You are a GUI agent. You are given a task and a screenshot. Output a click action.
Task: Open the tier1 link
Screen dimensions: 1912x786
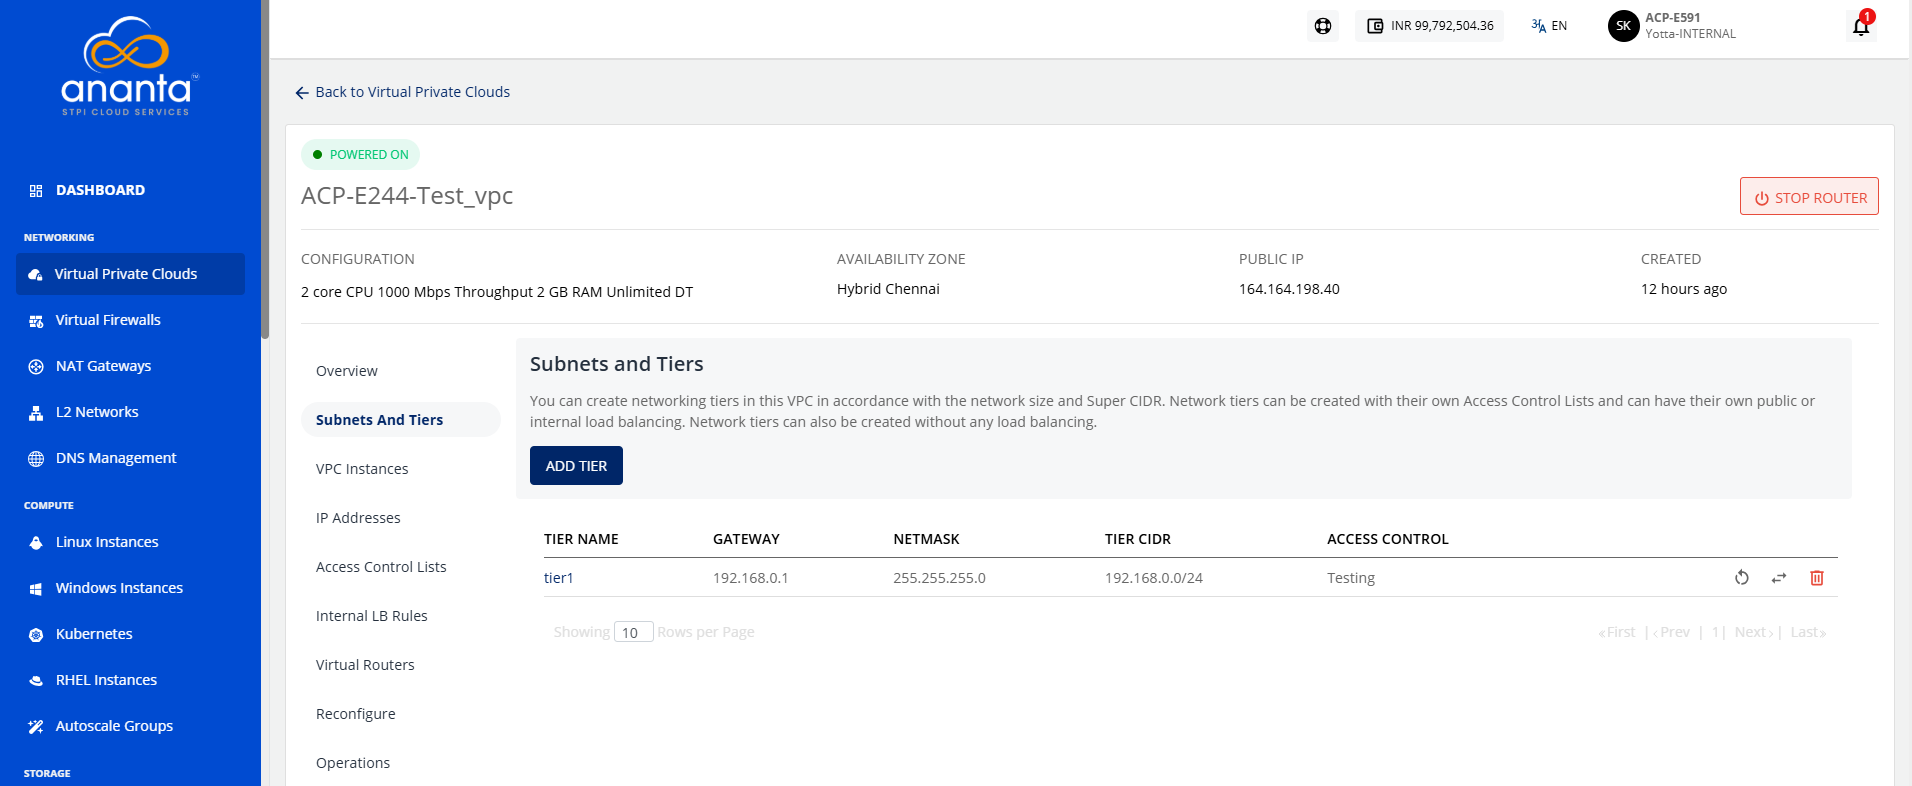pyautogui.click(x=559, y=578)
